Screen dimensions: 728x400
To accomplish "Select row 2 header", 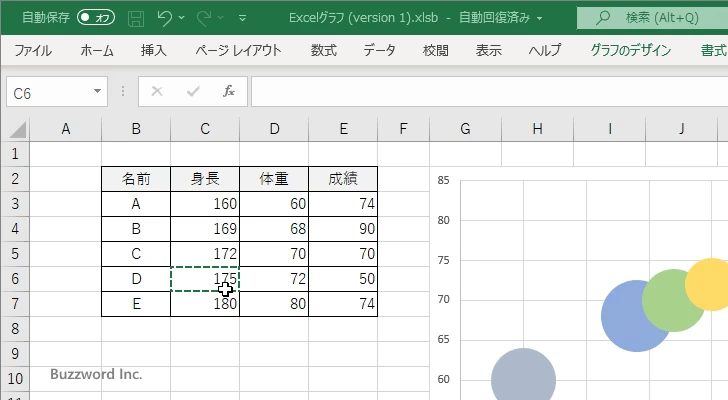I will (15, 179).
